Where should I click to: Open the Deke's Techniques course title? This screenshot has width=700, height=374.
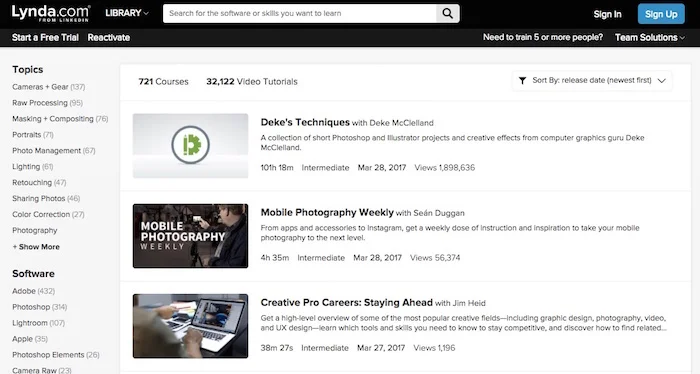305,122
